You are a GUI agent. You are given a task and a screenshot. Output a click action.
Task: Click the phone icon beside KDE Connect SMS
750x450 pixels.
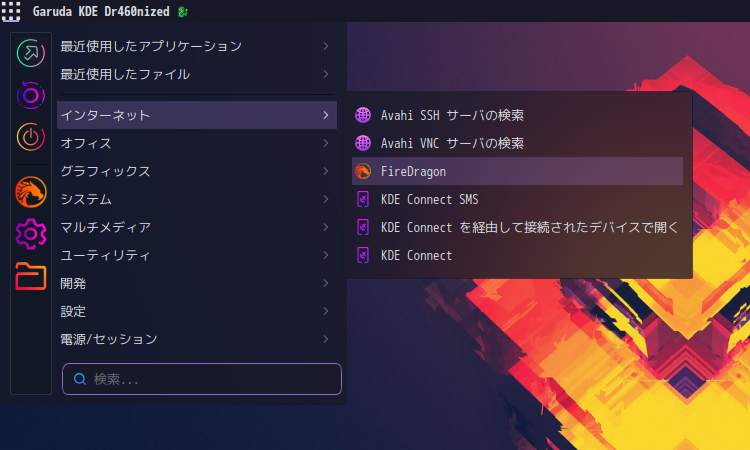(x=363, y=199)
